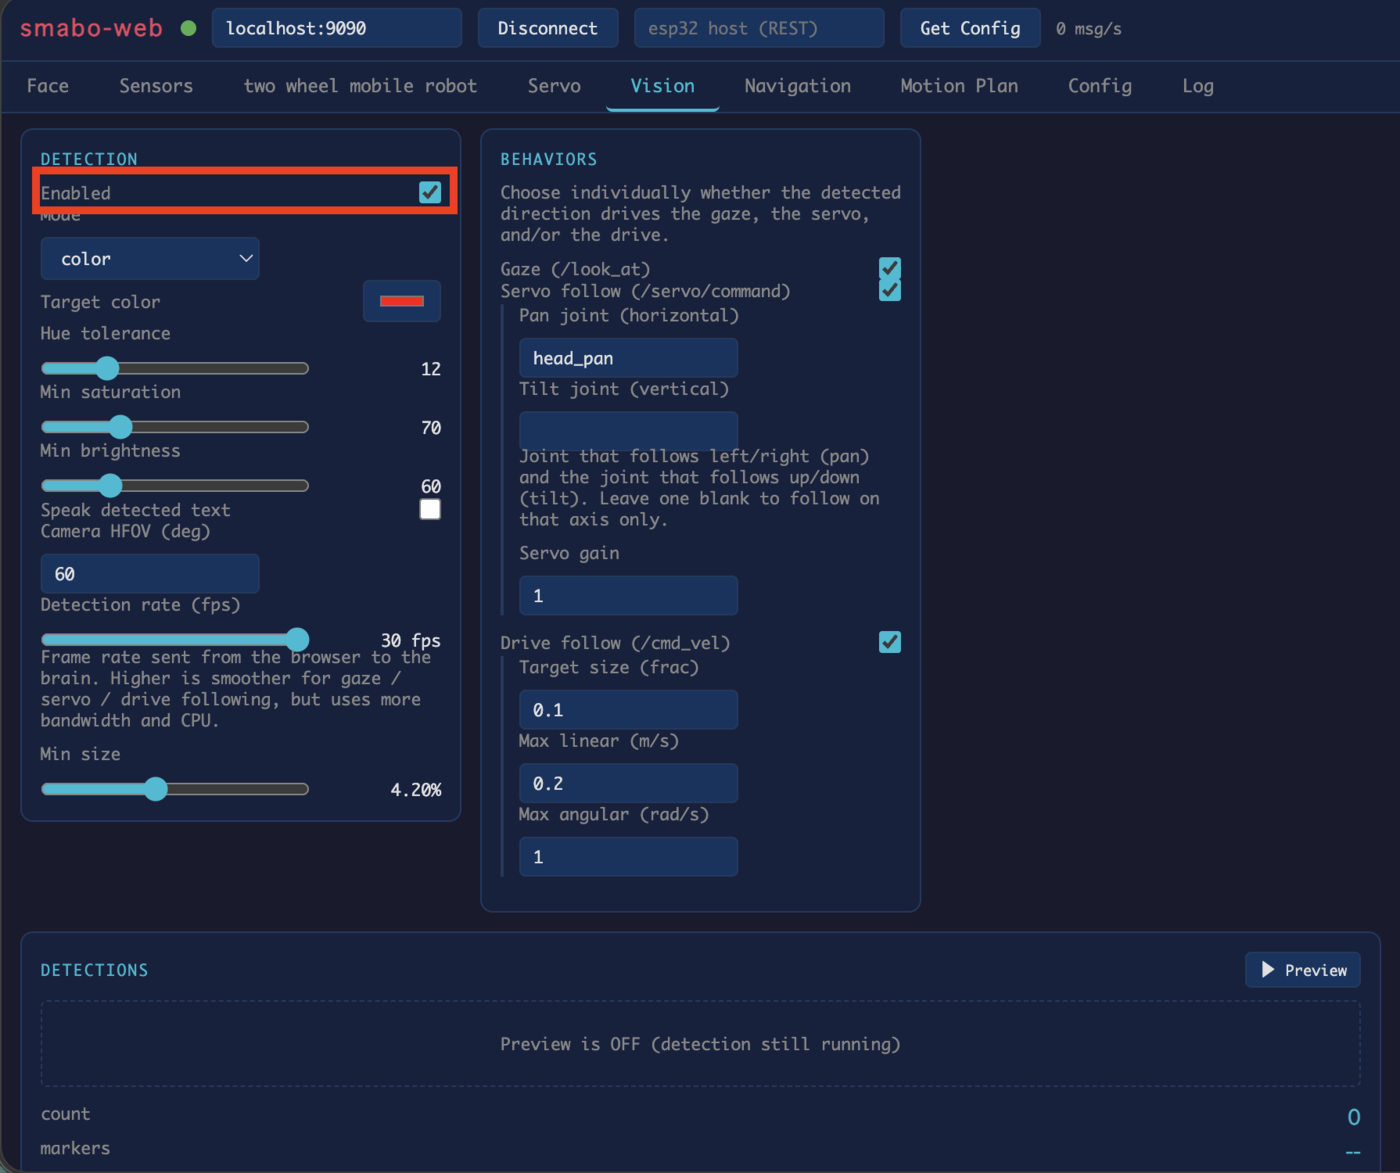Click the Target size (frac) field

[x=628, y=710]
